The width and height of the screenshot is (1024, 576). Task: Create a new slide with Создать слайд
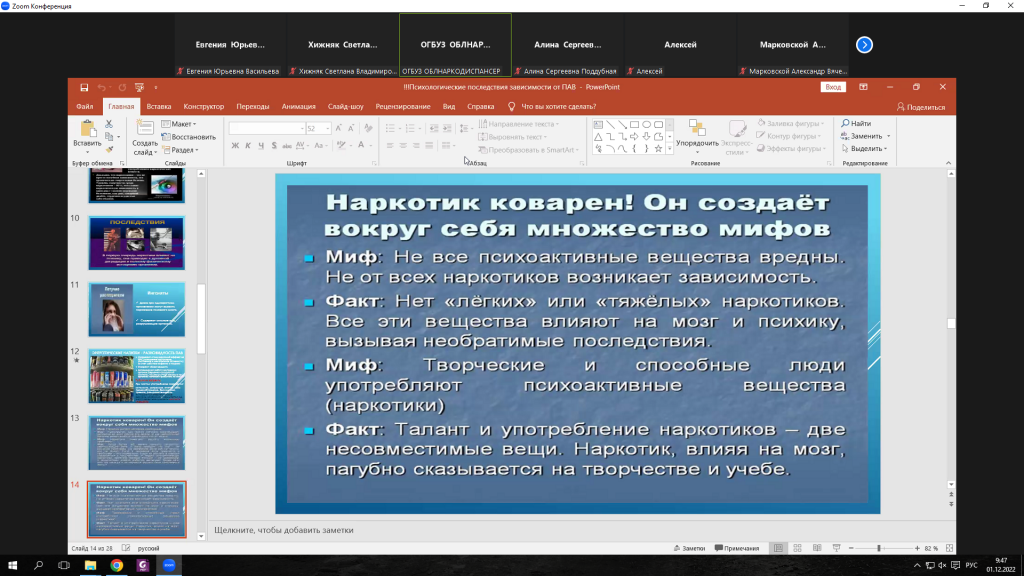pos(144,138)
